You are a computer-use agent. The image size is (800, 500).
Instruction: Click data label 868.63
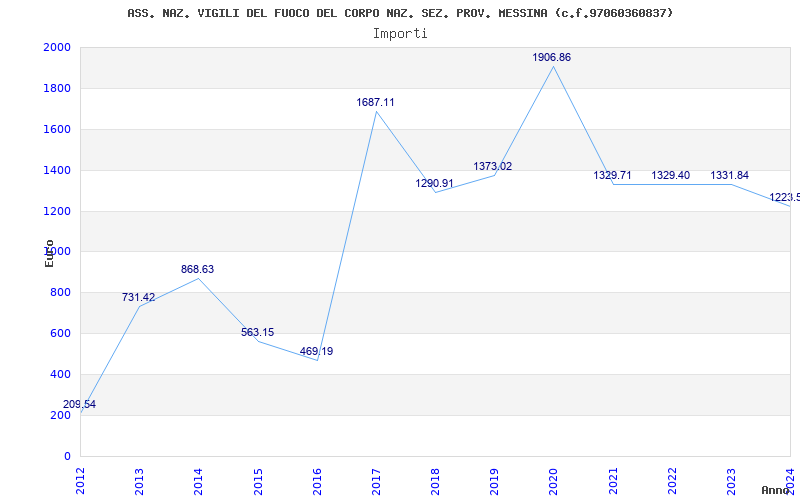[x=197, y=269]
